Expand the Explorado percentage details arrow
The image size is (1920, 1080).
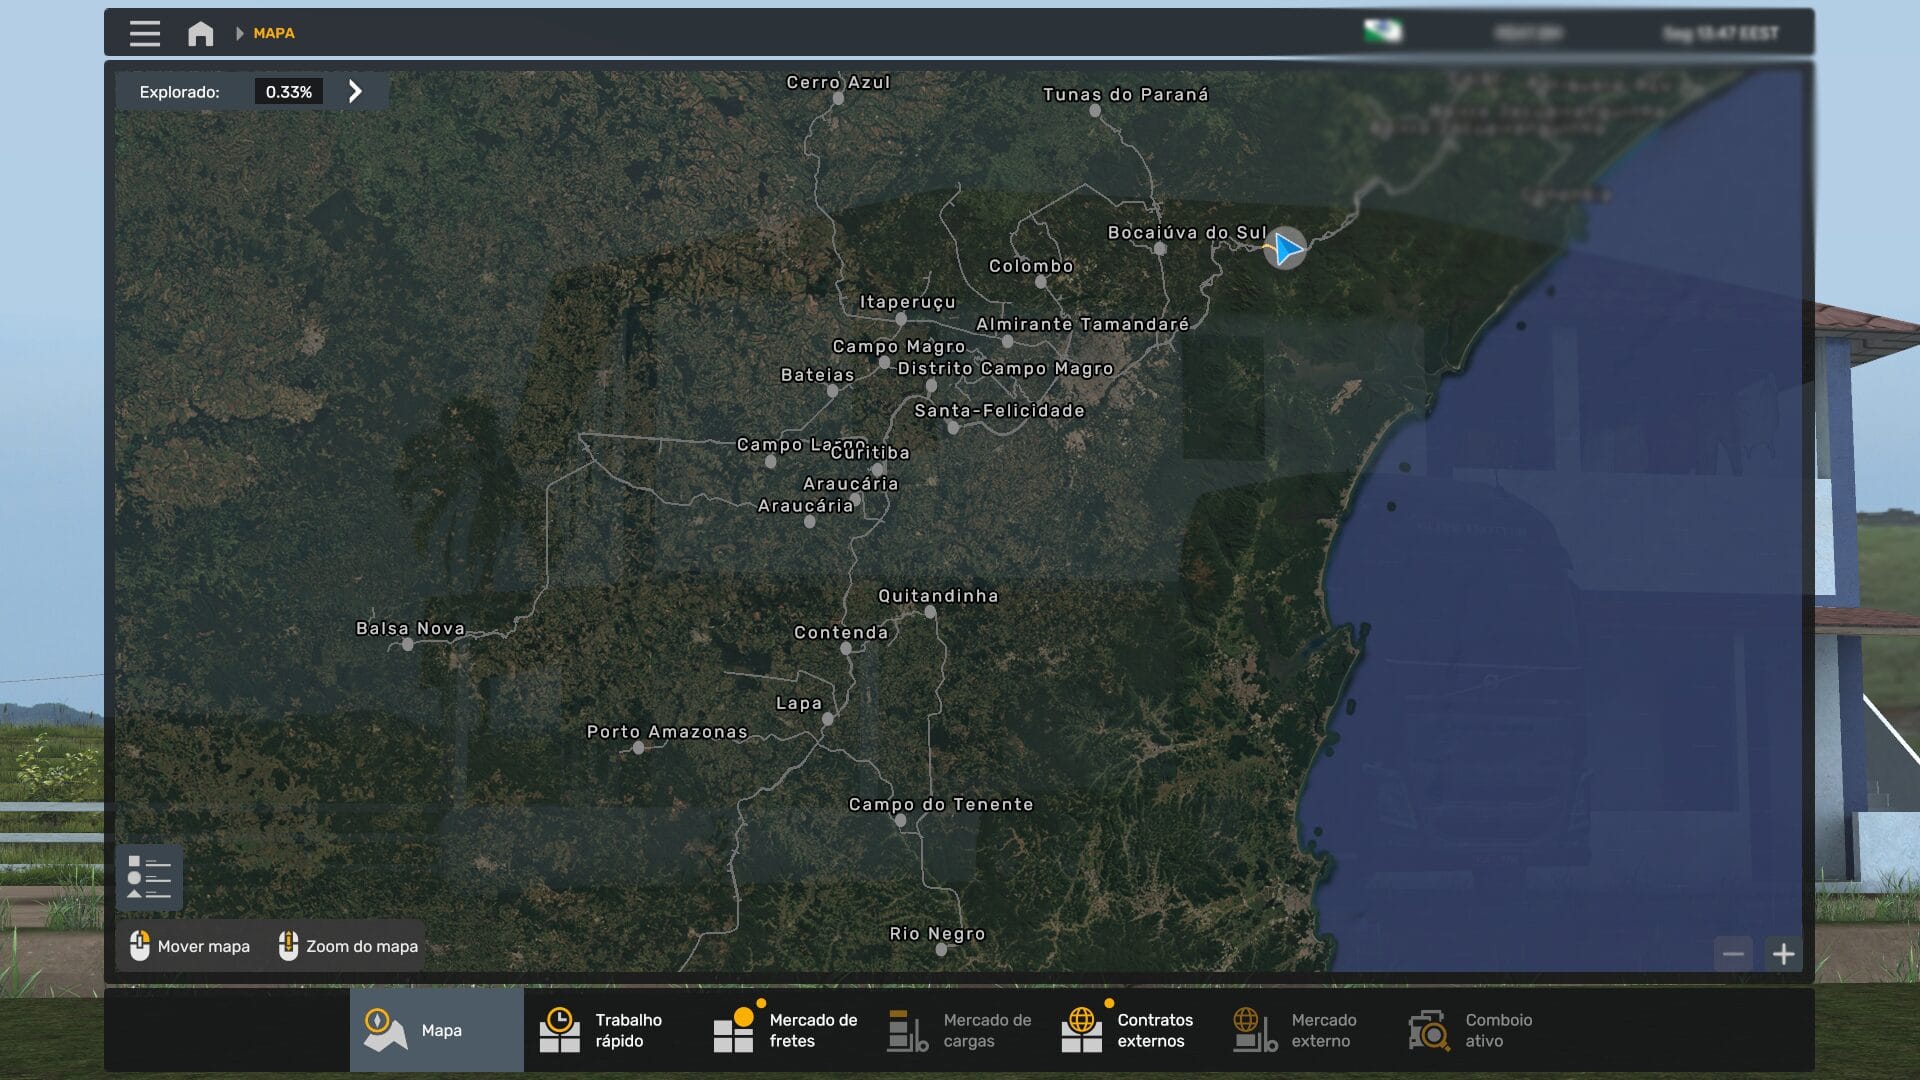355,91
